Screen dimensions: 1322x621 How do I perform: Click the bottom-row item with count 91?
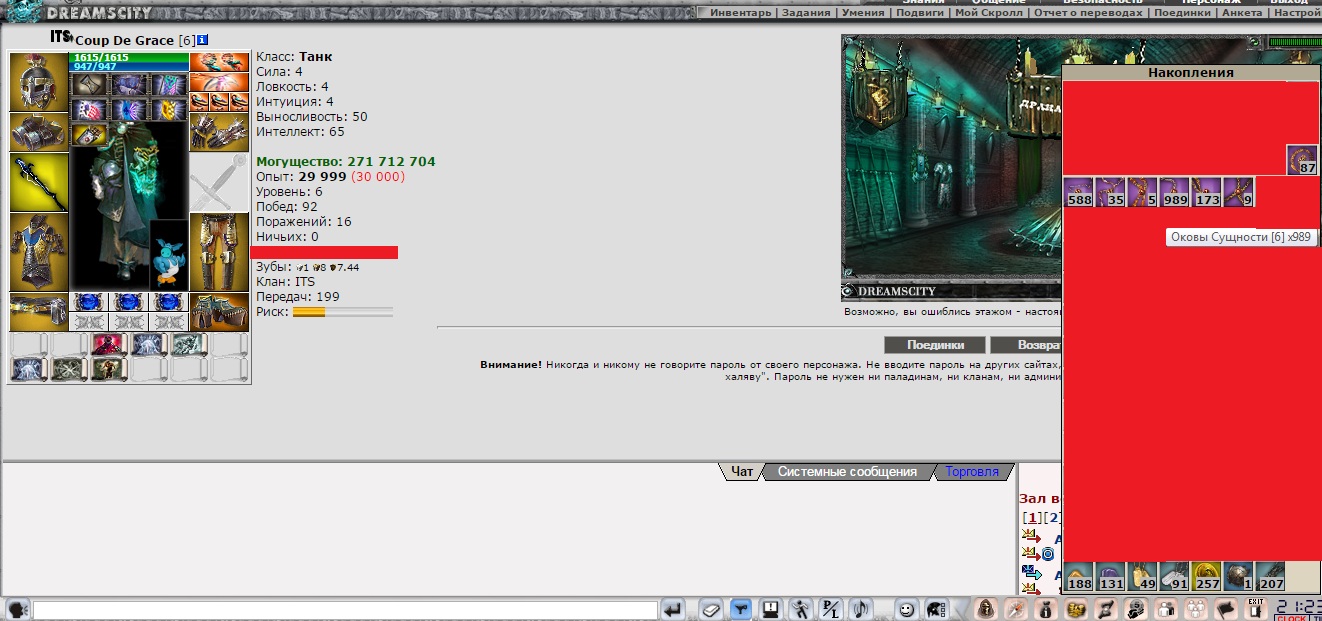(1174, 576)
